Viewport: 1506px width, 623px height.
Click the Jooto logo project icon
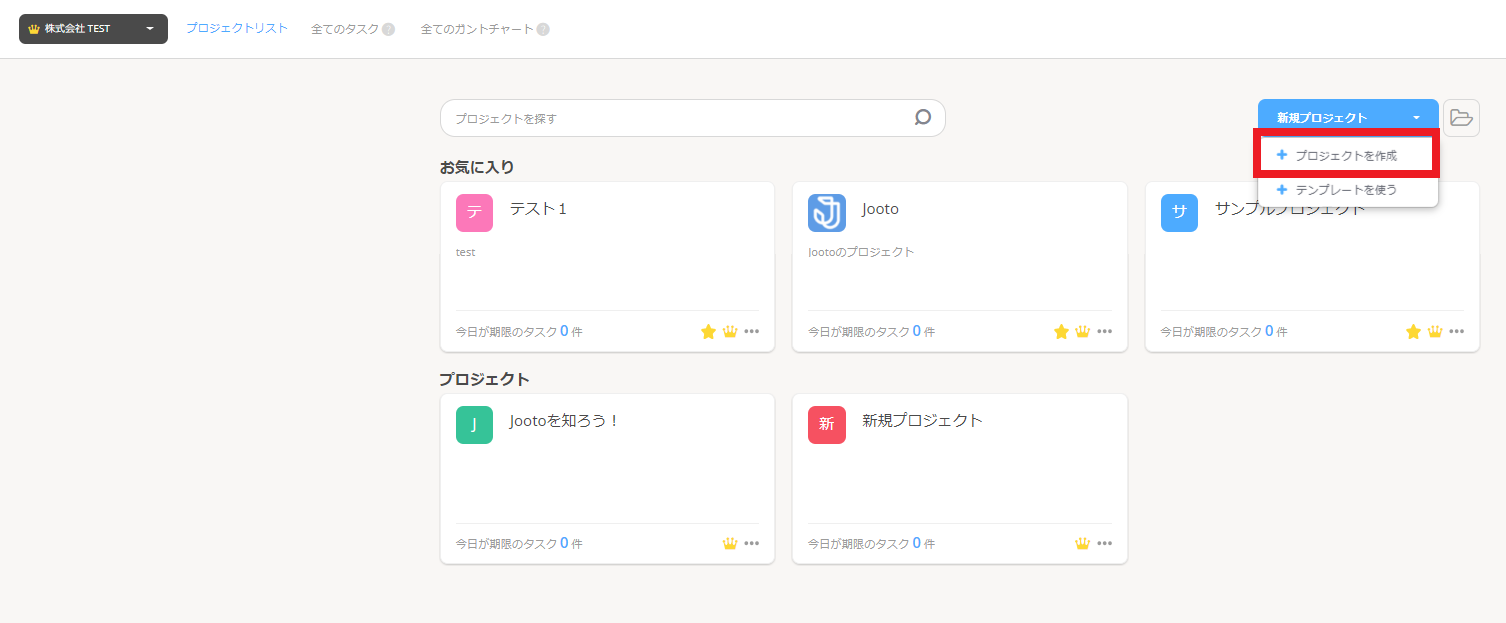[827, 213]
